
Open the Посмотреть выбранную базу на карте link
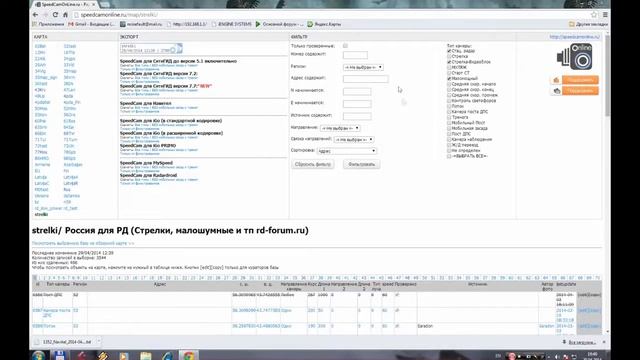coord(83,243)
